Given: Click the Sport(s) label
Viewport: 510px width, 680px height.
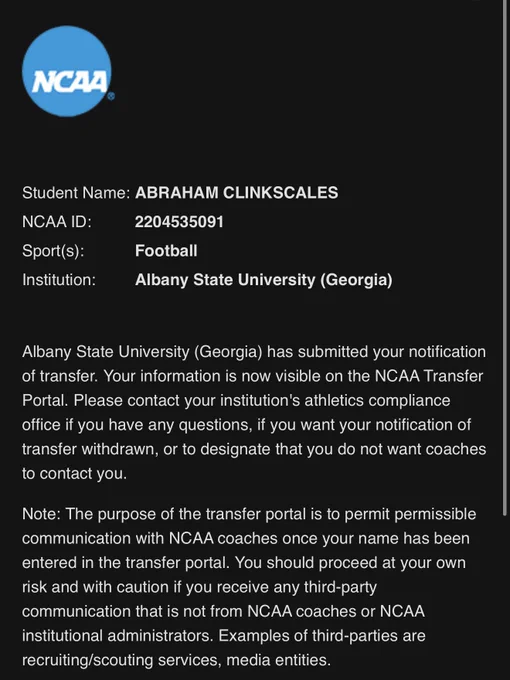Looking at the screenshot, I should 53,251.
